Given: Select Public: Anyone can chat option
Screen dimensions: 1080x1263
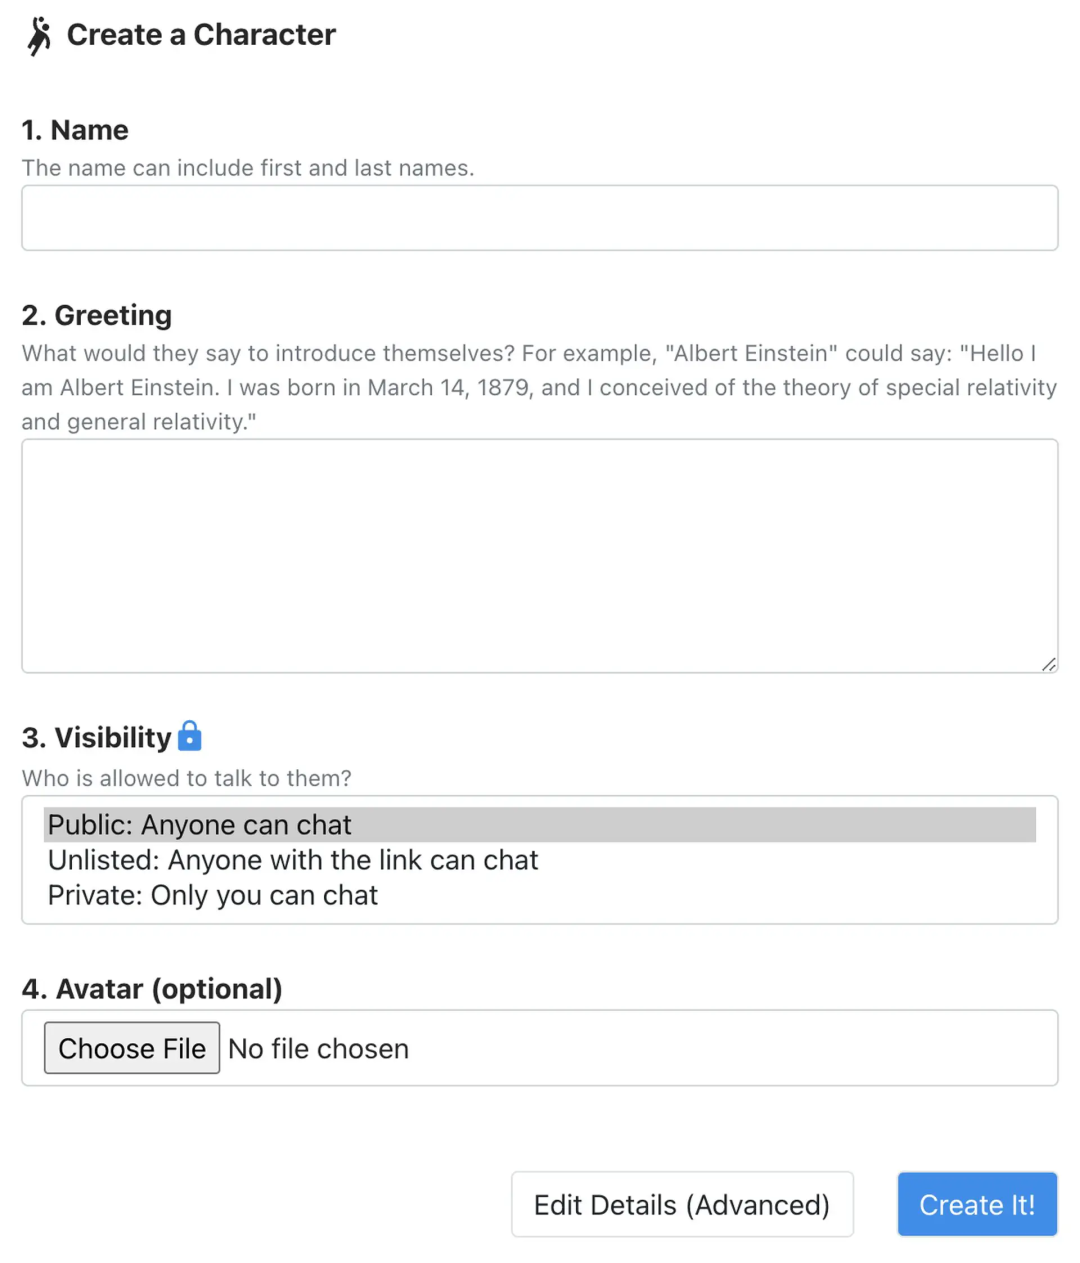Looking at the screenshot, I should 200,825.
